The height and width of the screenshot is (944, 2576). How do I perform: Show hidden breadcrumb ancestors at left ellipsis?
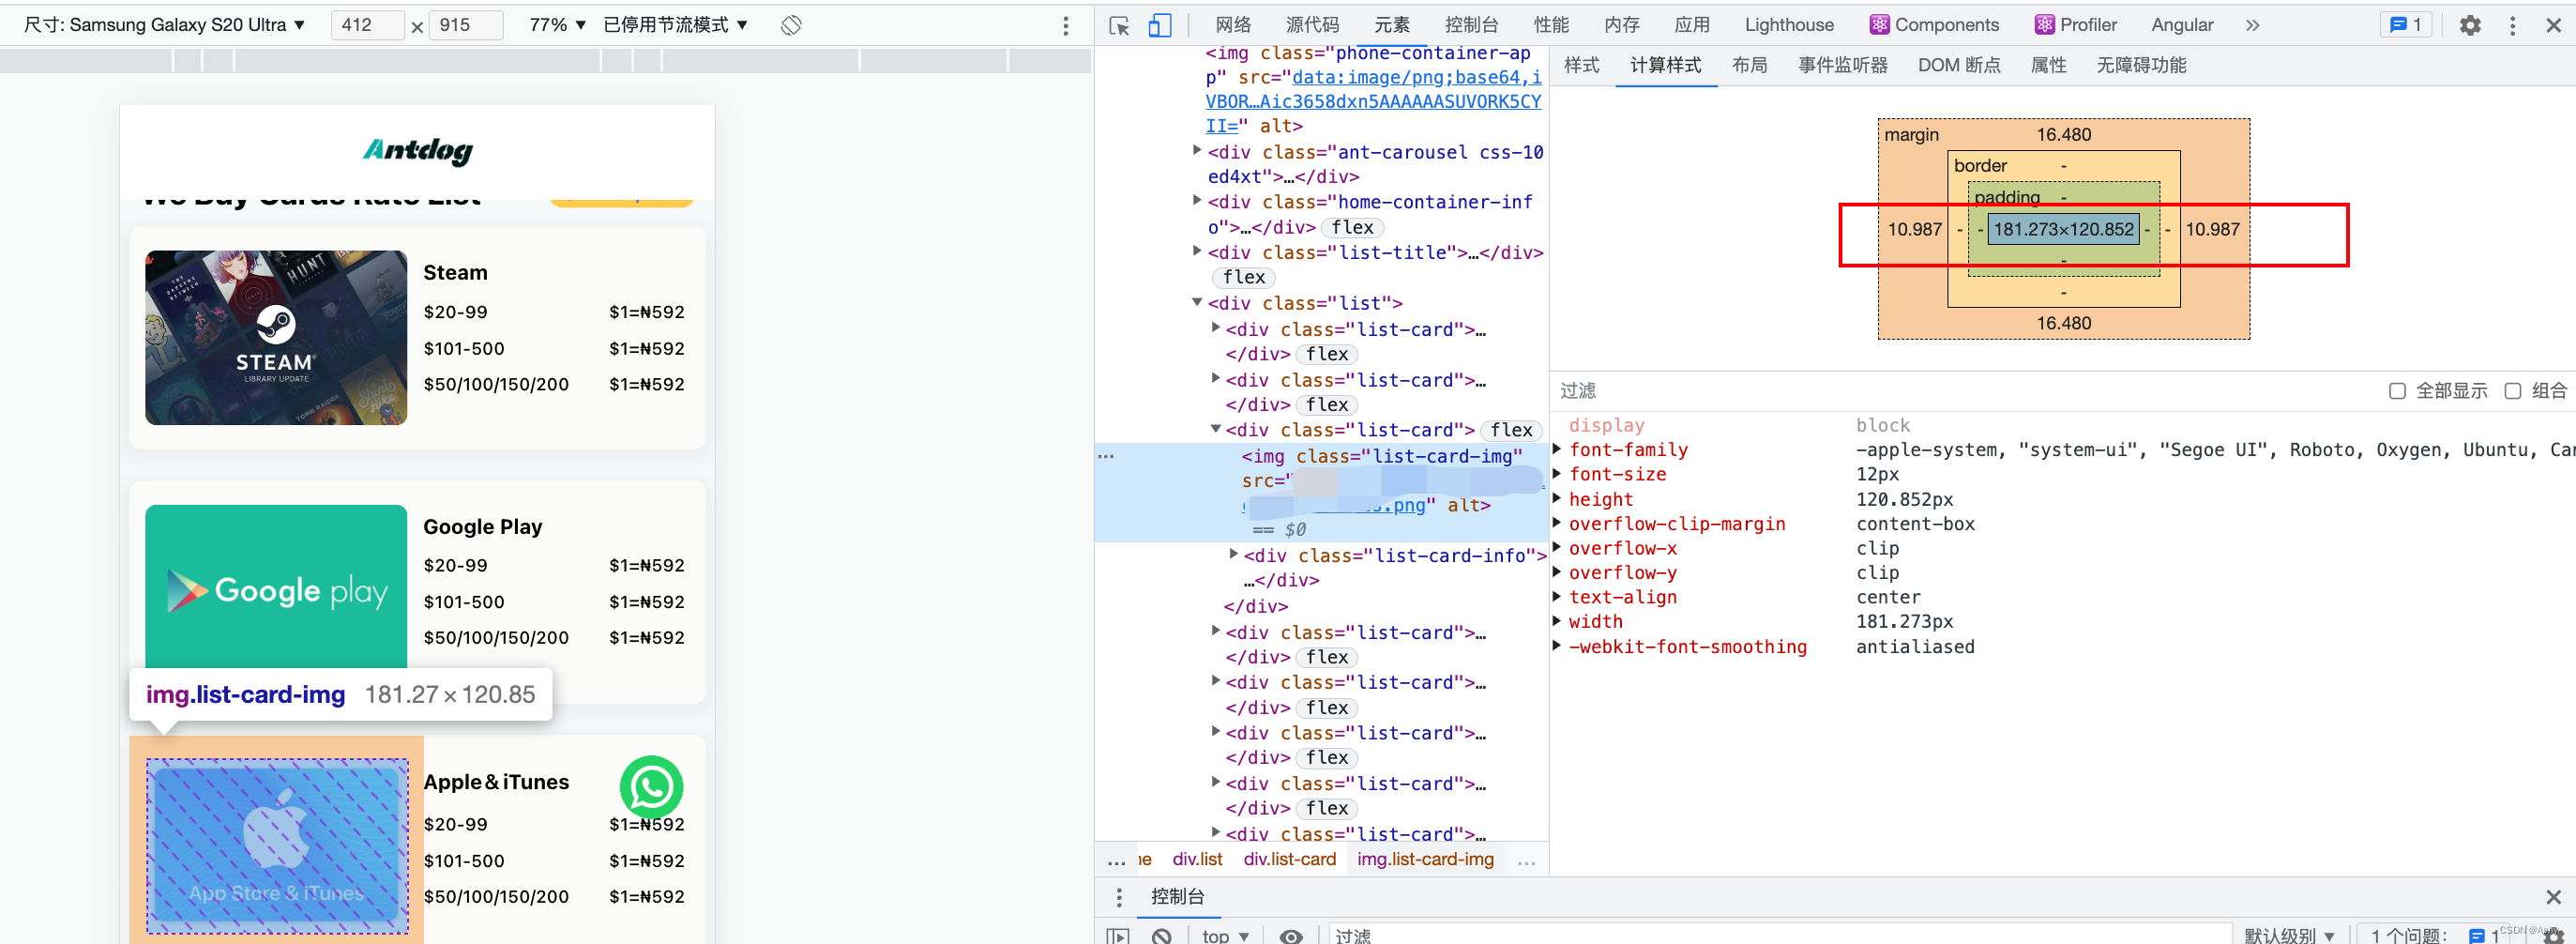[1116, 860]
